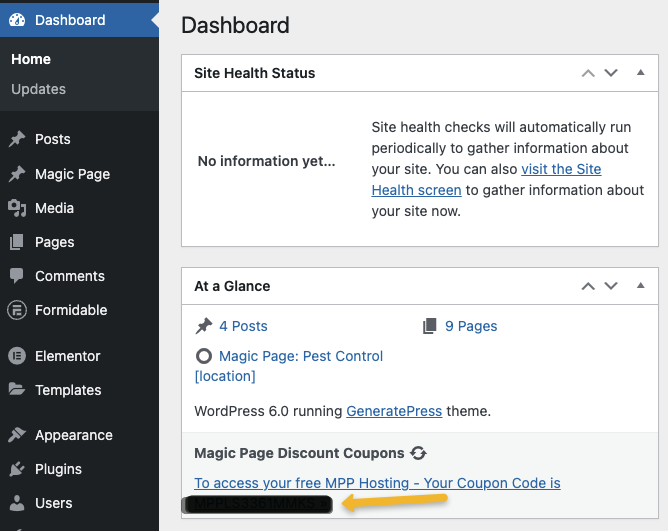Click the Formidable icon in sidebar

tap(17, 310)
